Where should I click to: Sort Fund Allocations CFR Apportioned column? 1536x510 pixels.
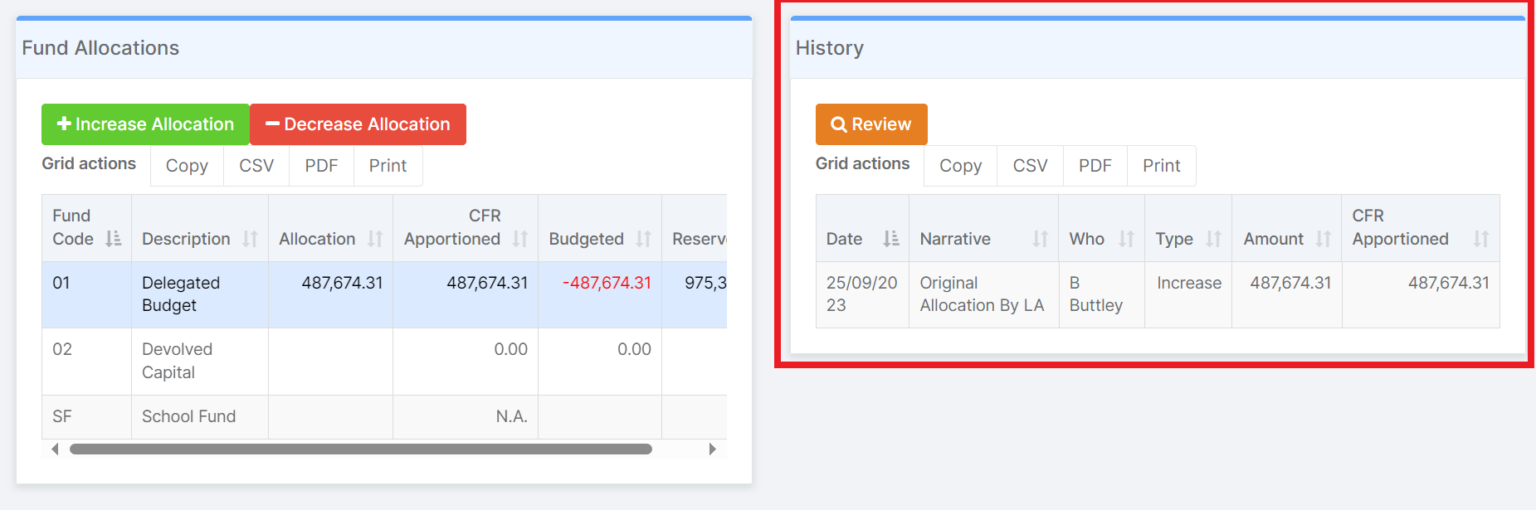[x=520, y=239]
